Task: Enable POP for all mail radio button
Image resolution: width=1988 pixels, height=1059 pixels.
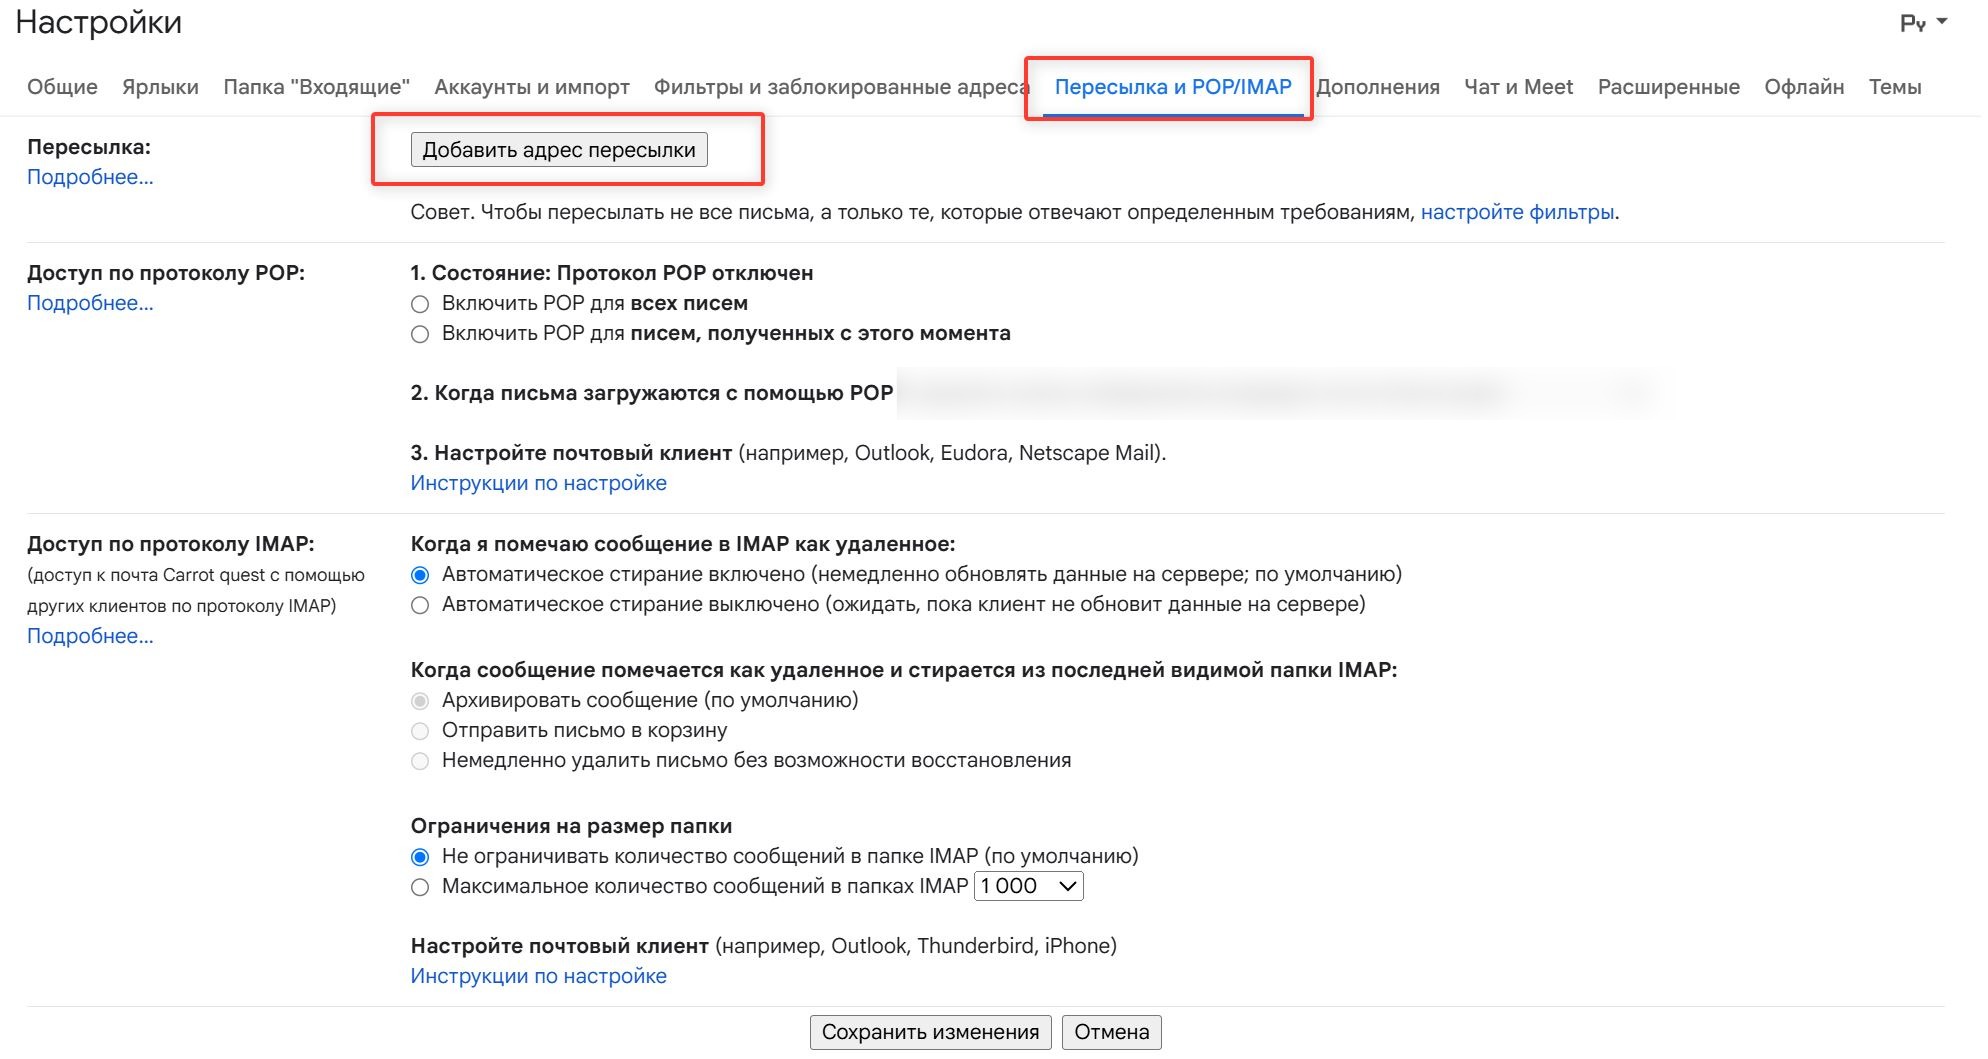Action: point(420,304)
